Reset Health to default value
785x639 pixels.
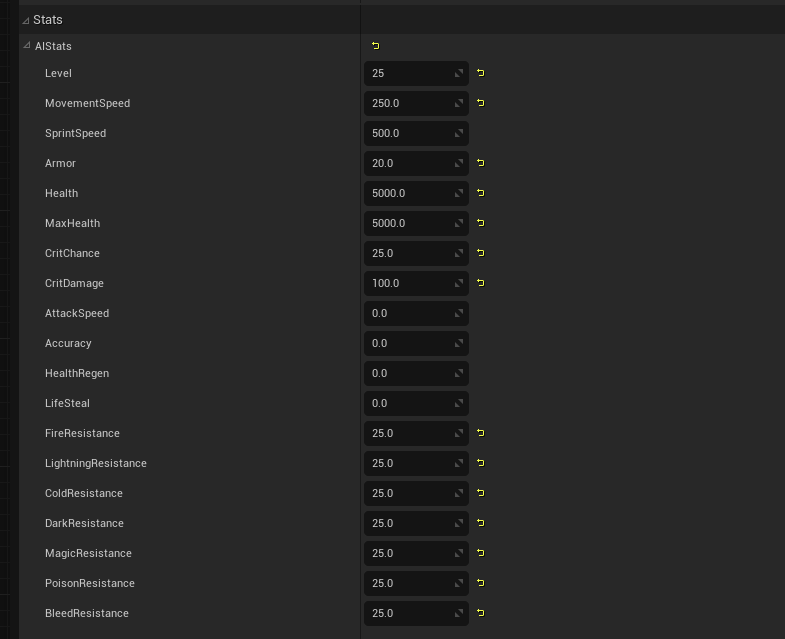pos(481,193)
